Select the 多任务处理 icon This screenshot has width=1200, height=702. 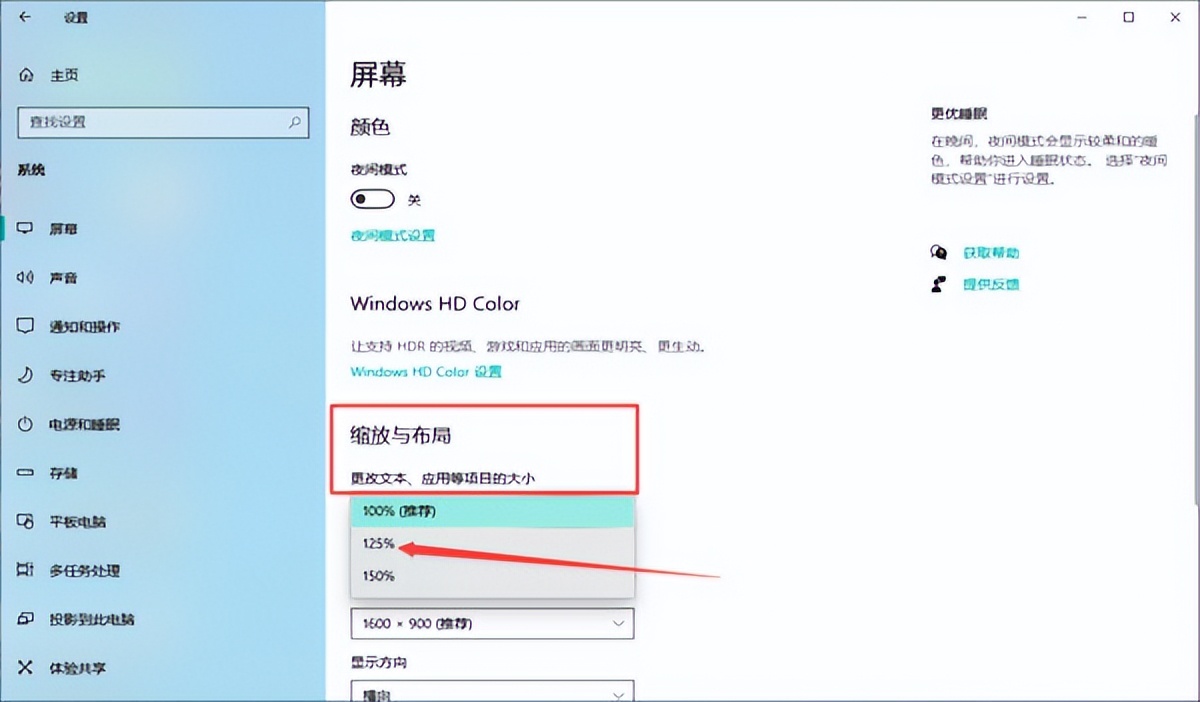click(x=26, y=570)
